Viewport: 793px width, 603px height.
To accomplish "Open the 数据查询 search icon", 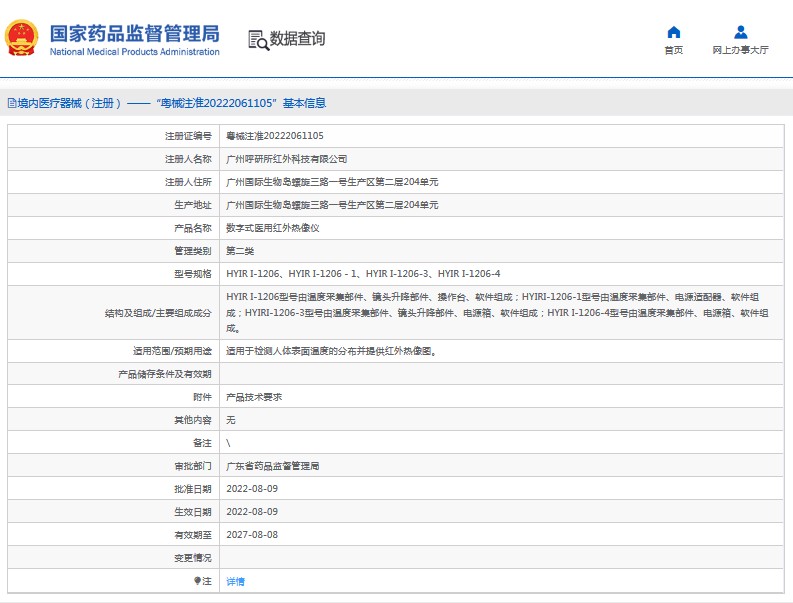I will (258, 40).
